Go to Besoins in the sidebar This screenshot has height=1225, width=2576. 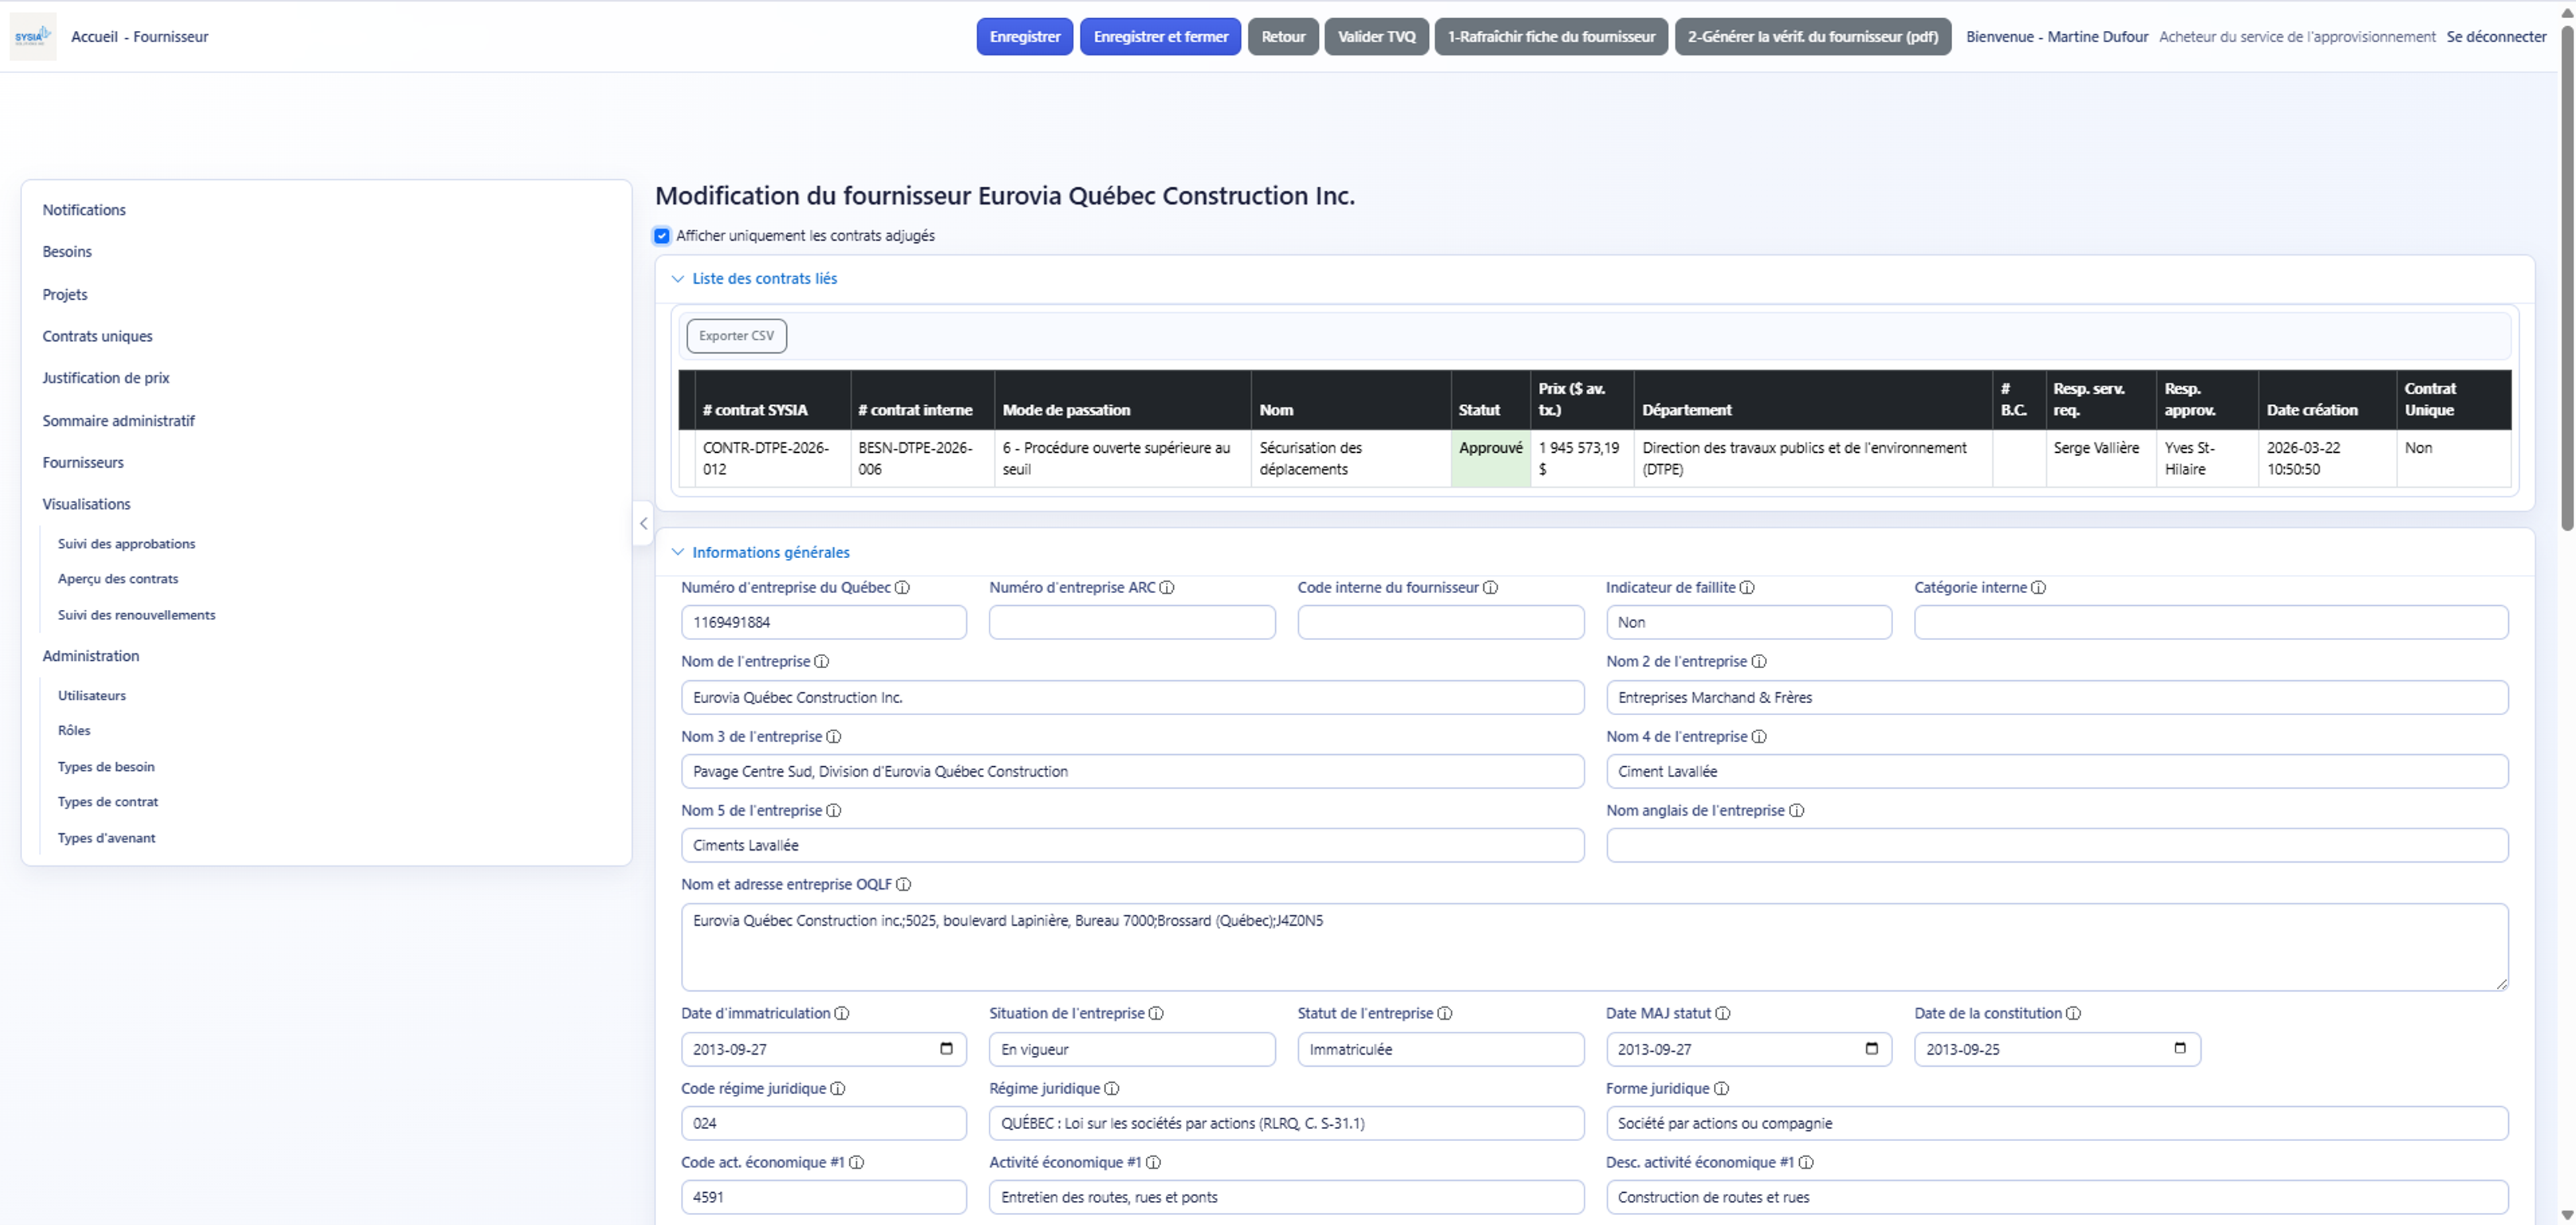tap(67, 252)
